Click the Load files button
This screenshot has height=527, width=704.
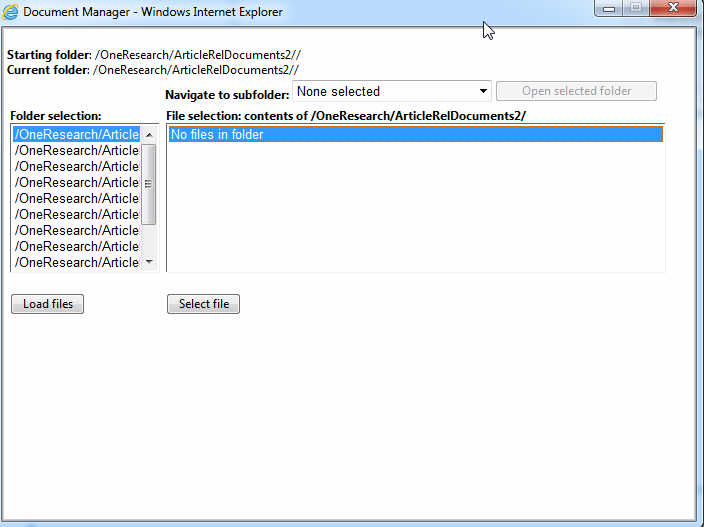click(48, 304)
